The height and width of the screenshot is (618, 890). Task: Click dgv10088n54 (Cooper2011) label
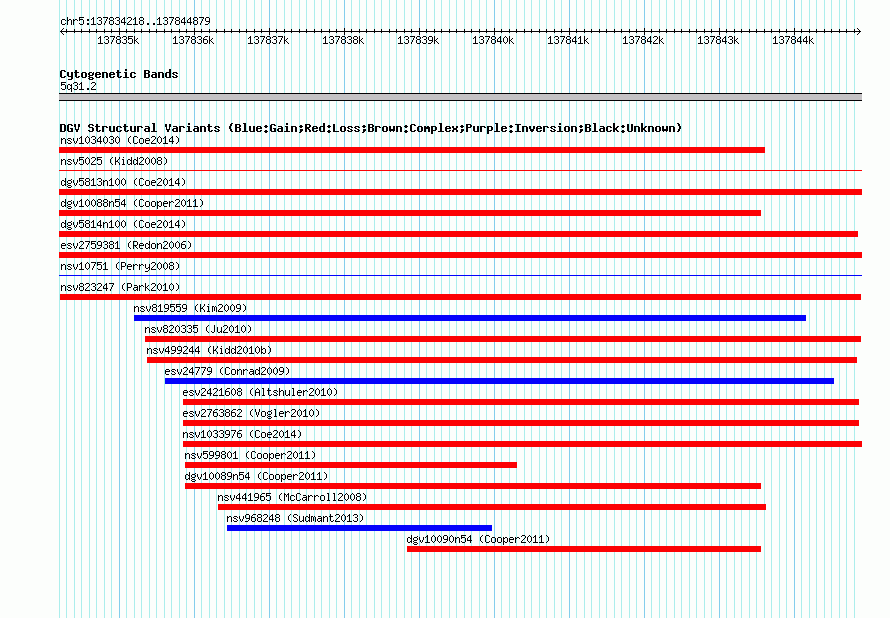(x=132, y=203)
